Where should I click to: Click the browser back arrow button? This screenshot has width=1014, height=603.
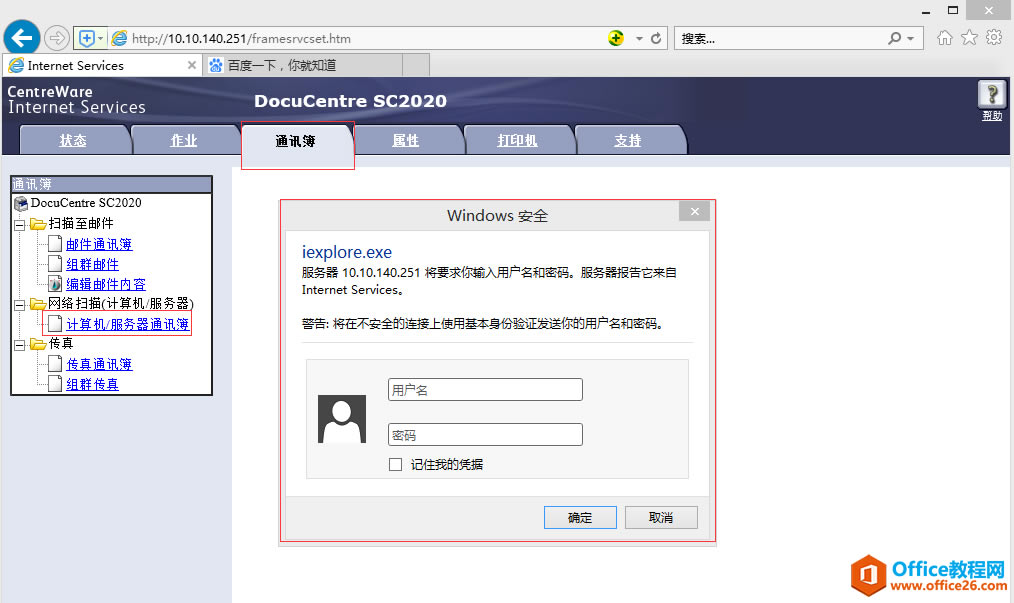[22, 38]
